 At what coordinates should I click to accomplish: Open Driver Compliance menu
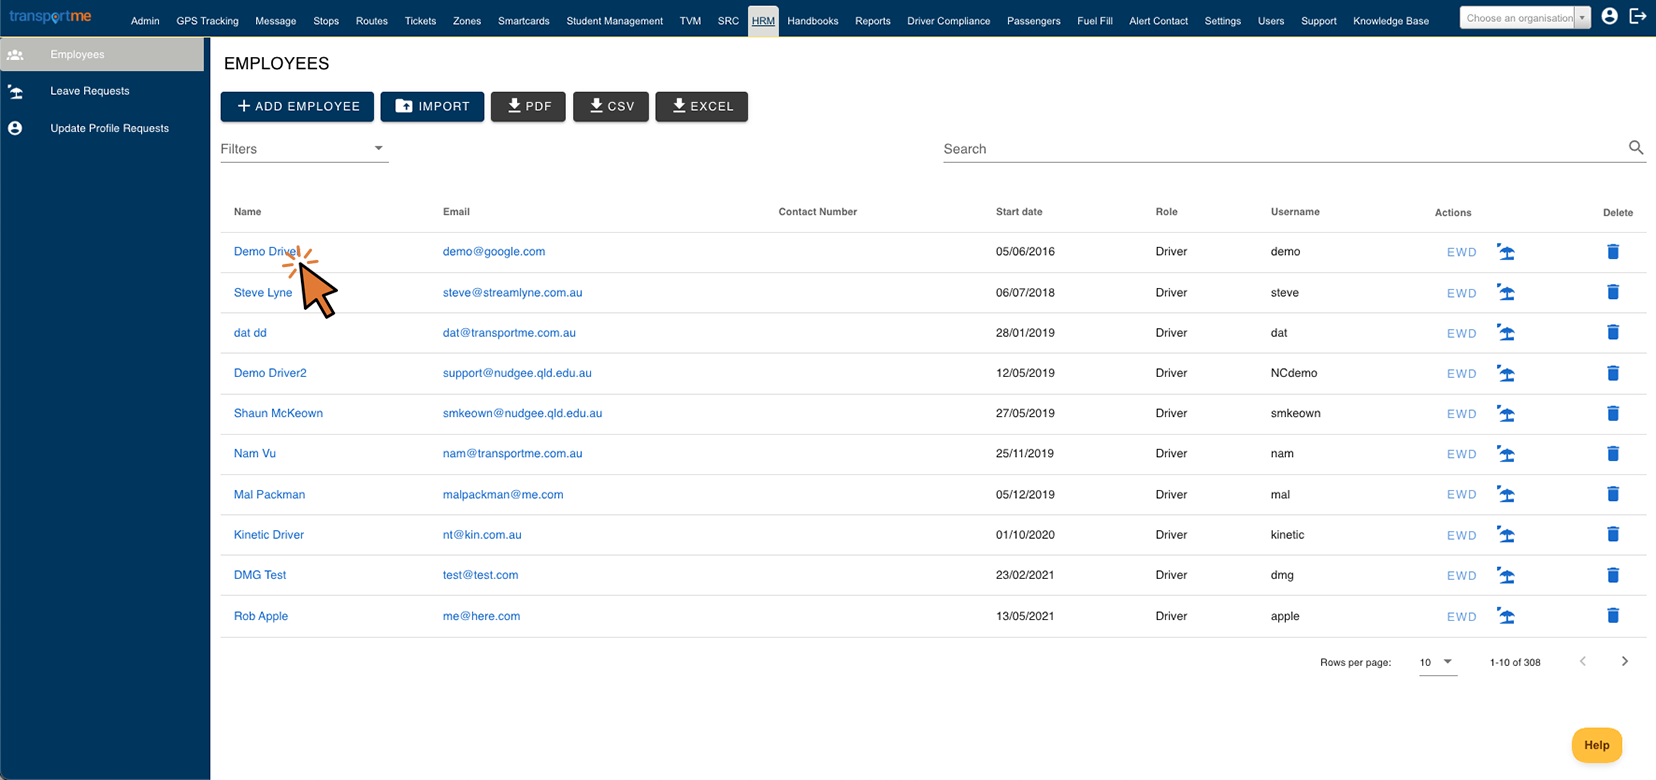pyautogui.click(x=948, y=21)
